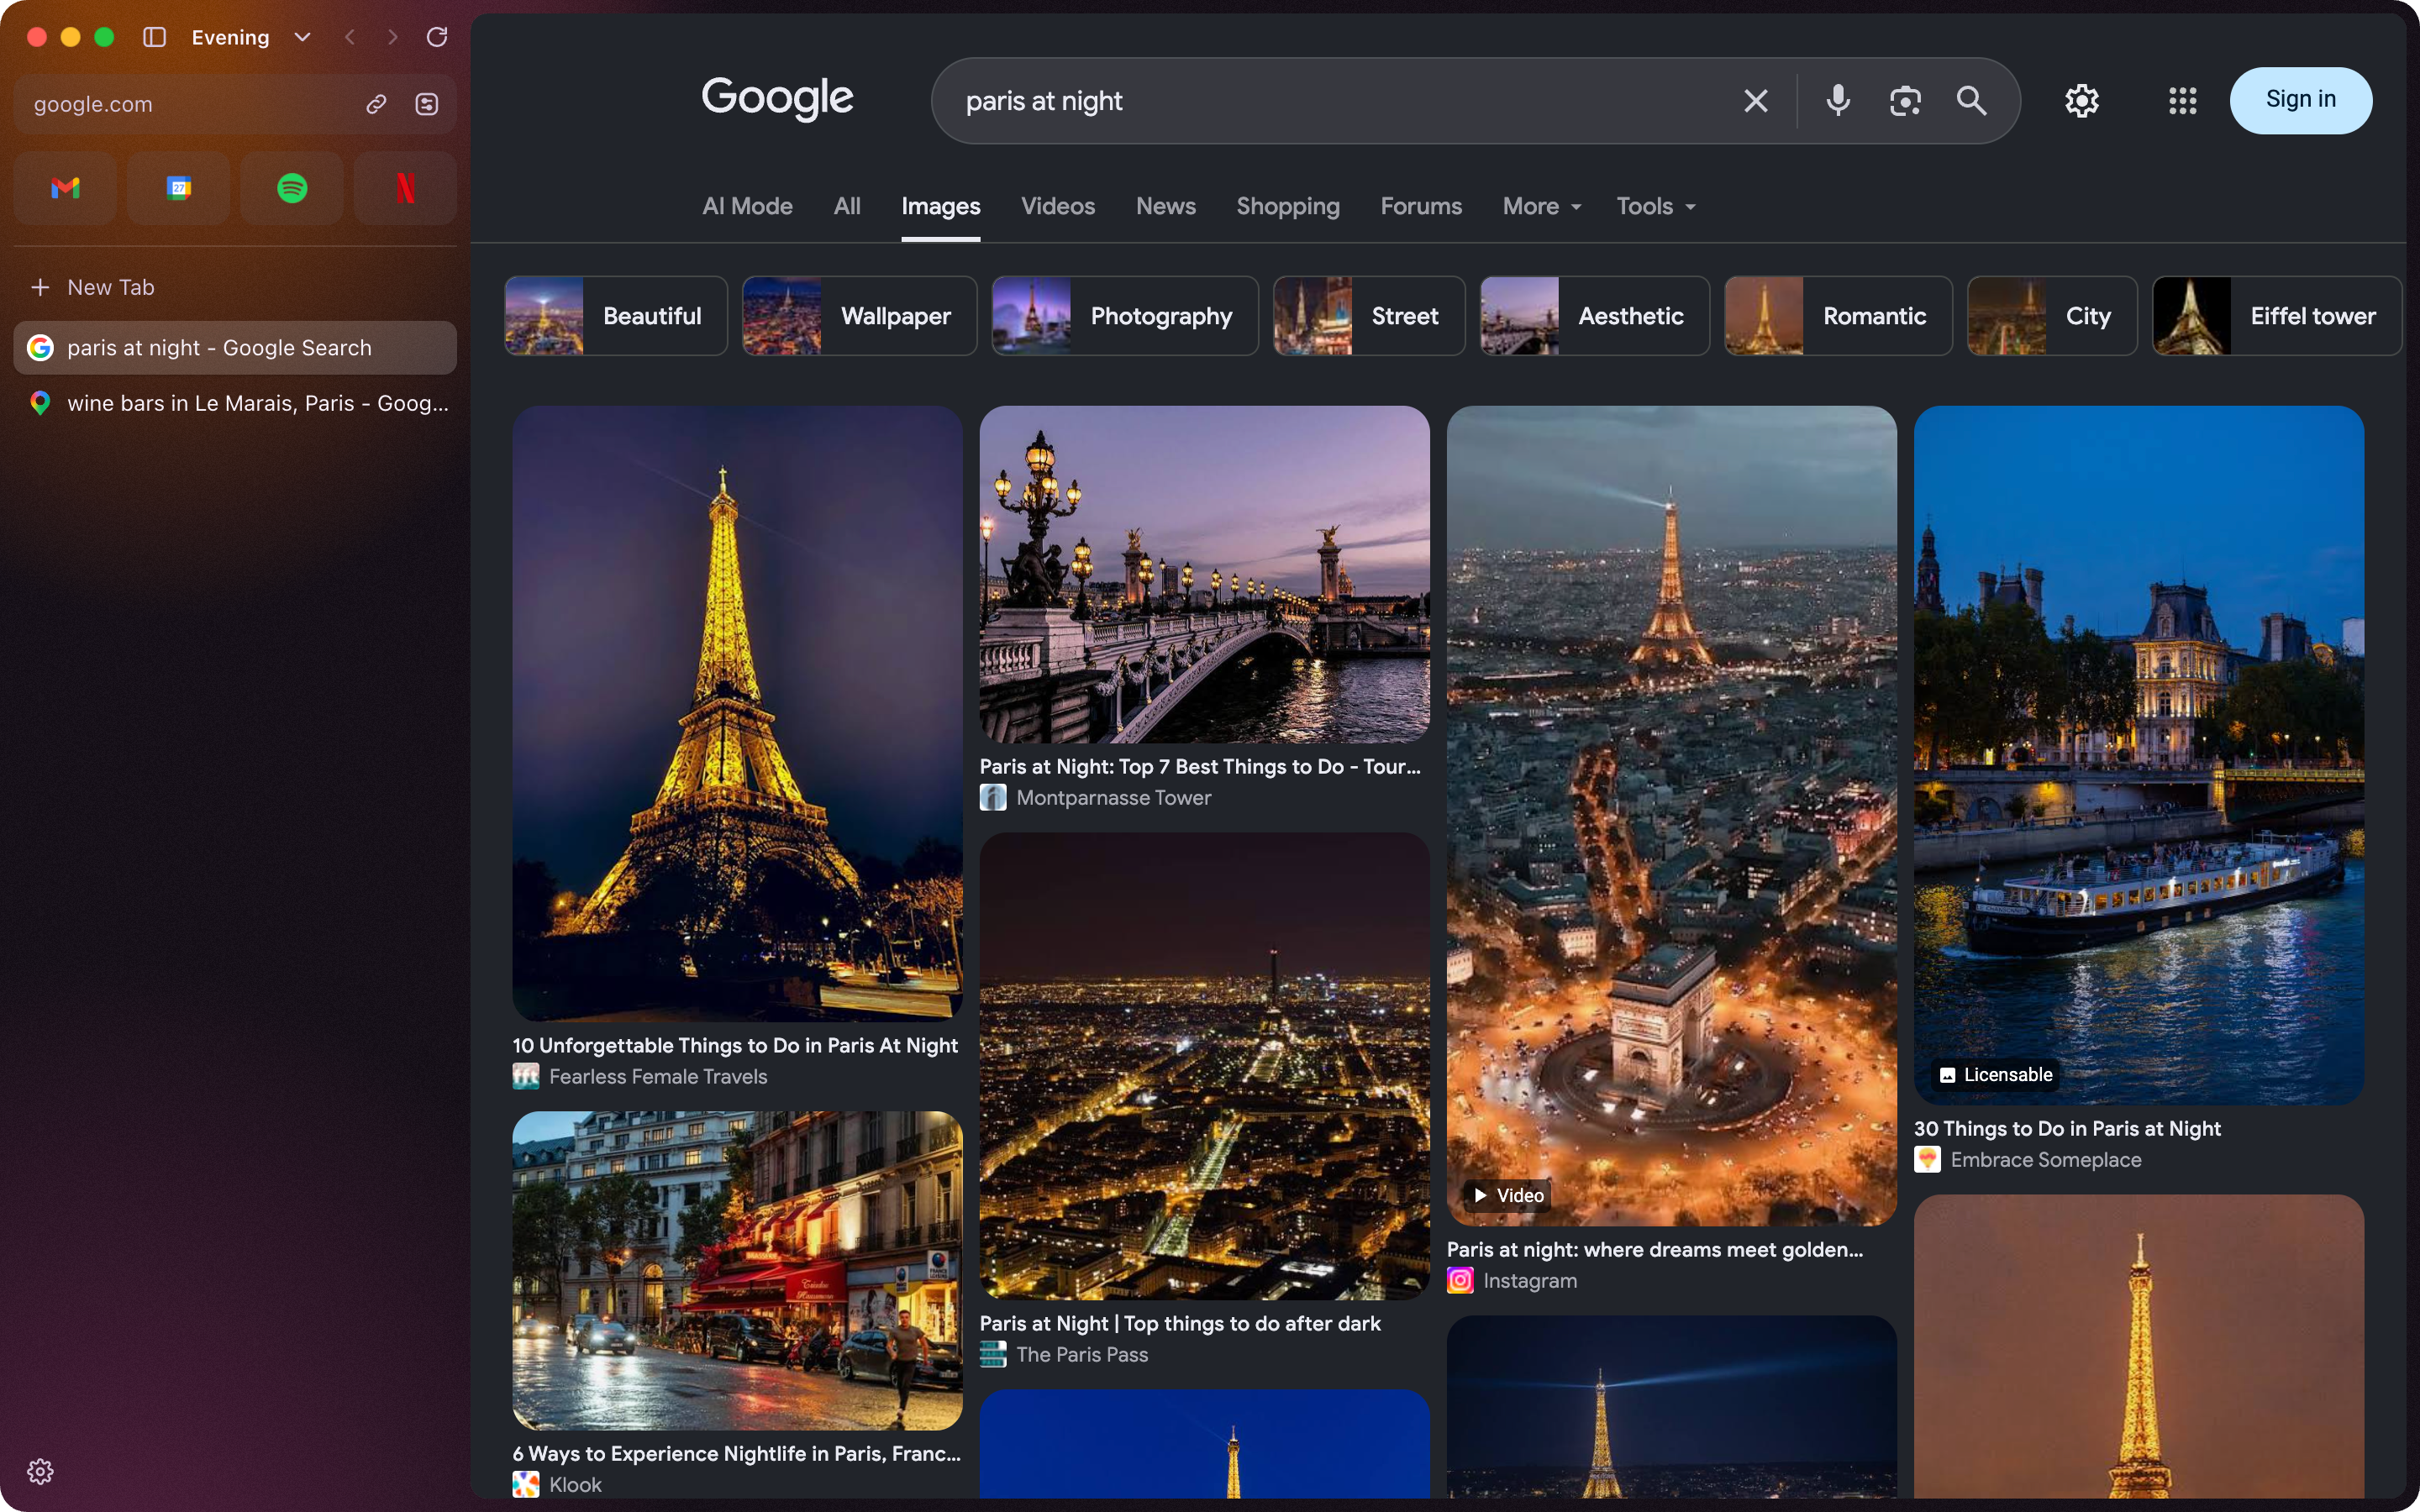This screenshot has width=2420, height=1512.
Task: Expand the Evening space dropdown
Action: tap(302, 37)
